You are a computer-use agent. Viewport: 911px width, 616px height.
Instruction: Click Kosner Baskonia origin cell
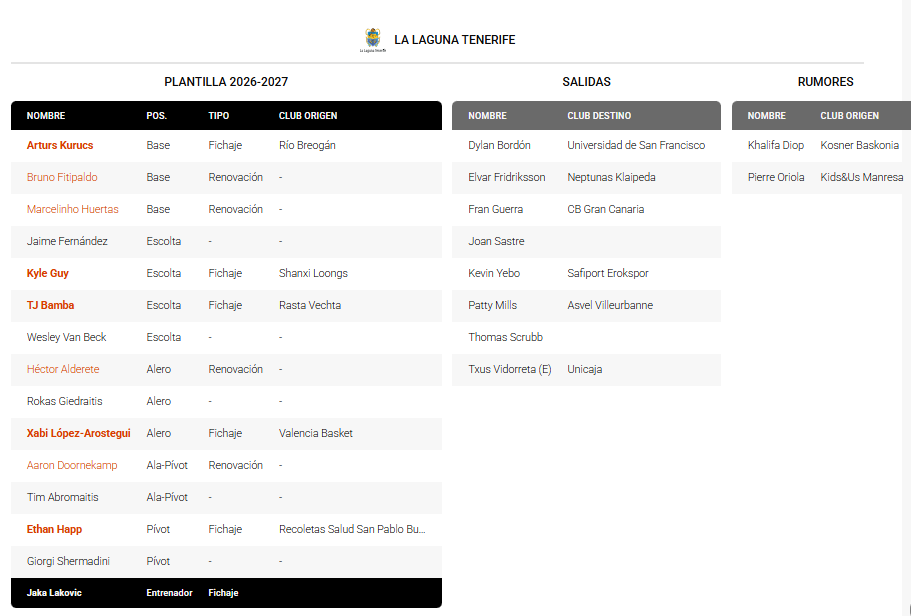click(859, 145)
